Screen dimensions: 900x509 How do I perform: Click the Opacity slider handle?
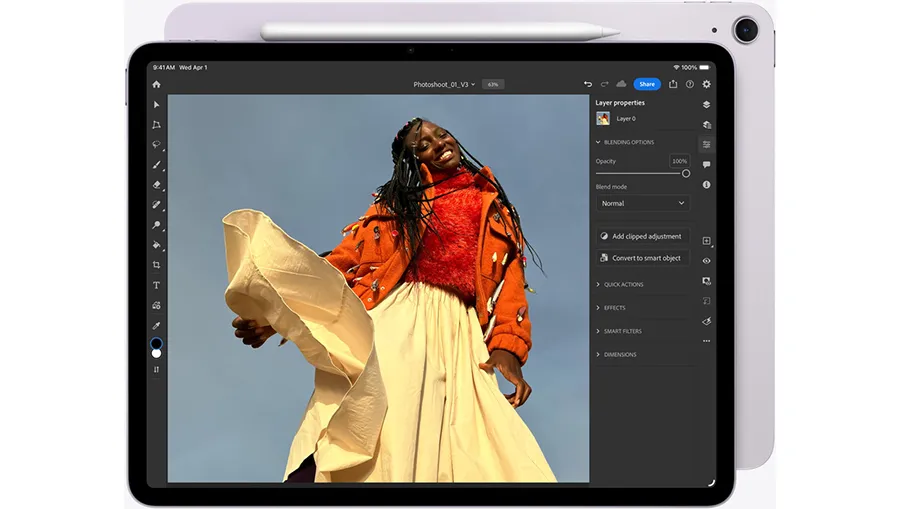(x=686, y=173)
